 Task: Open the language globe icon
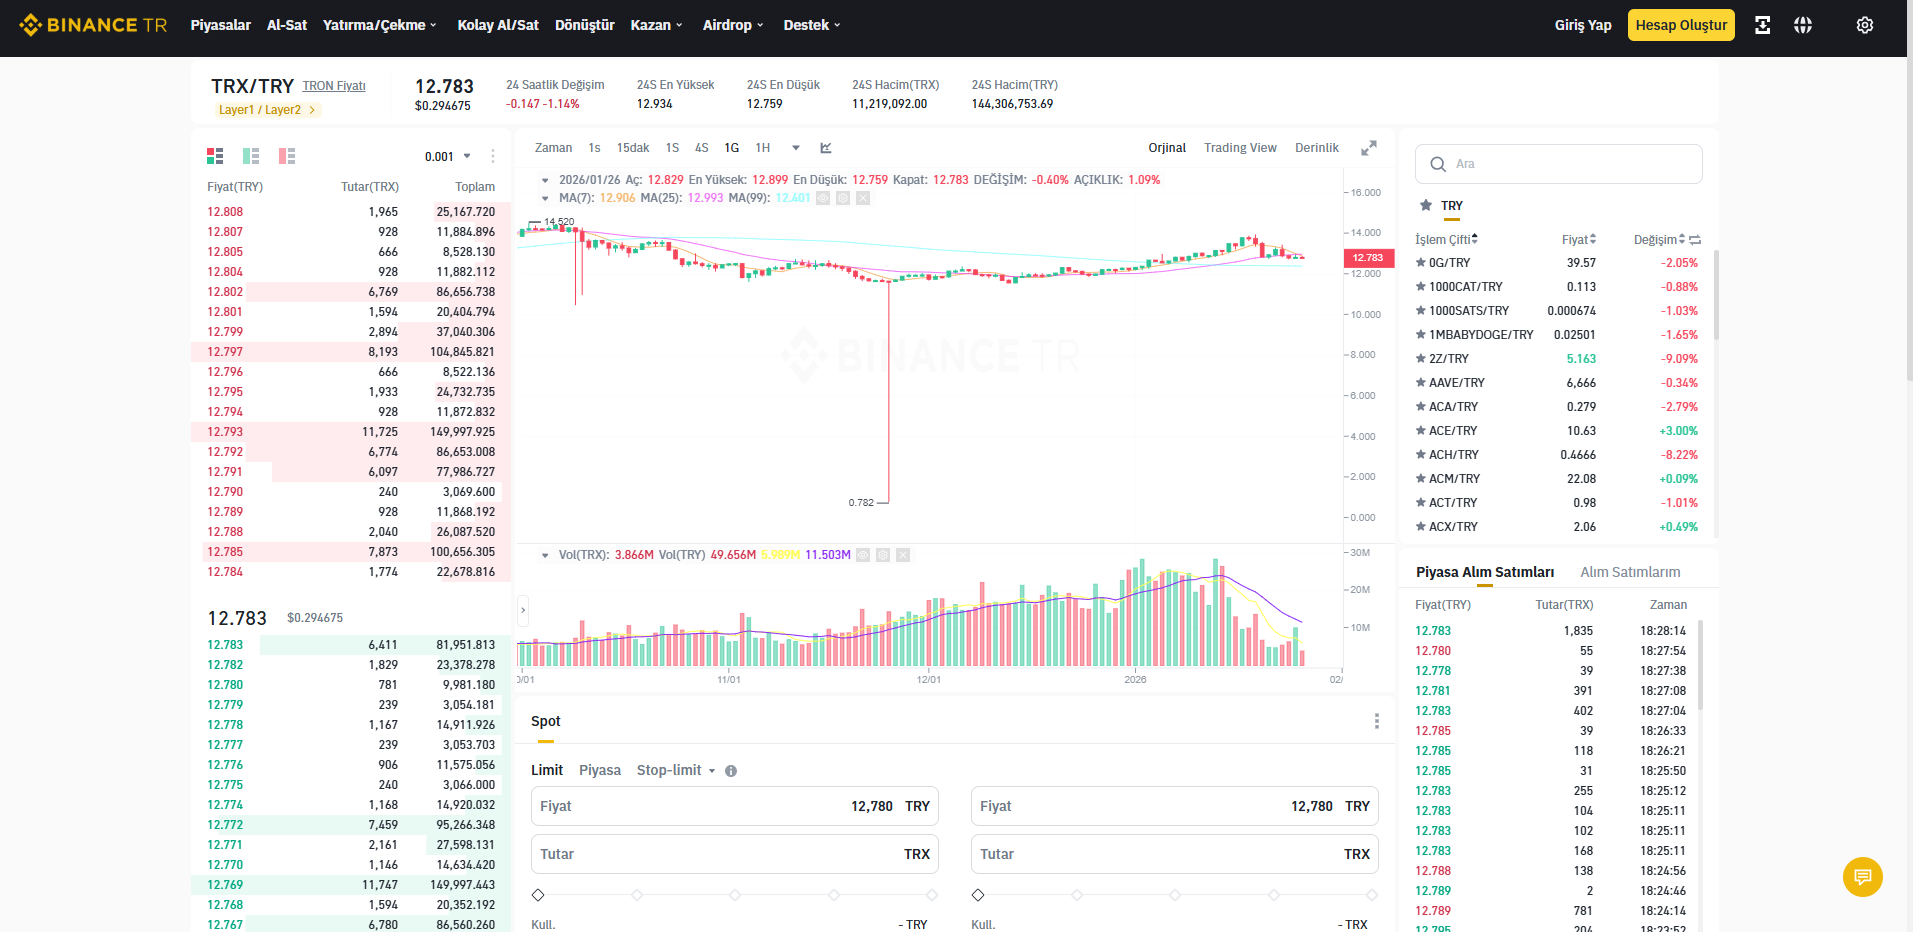[x=1803, y=25]
